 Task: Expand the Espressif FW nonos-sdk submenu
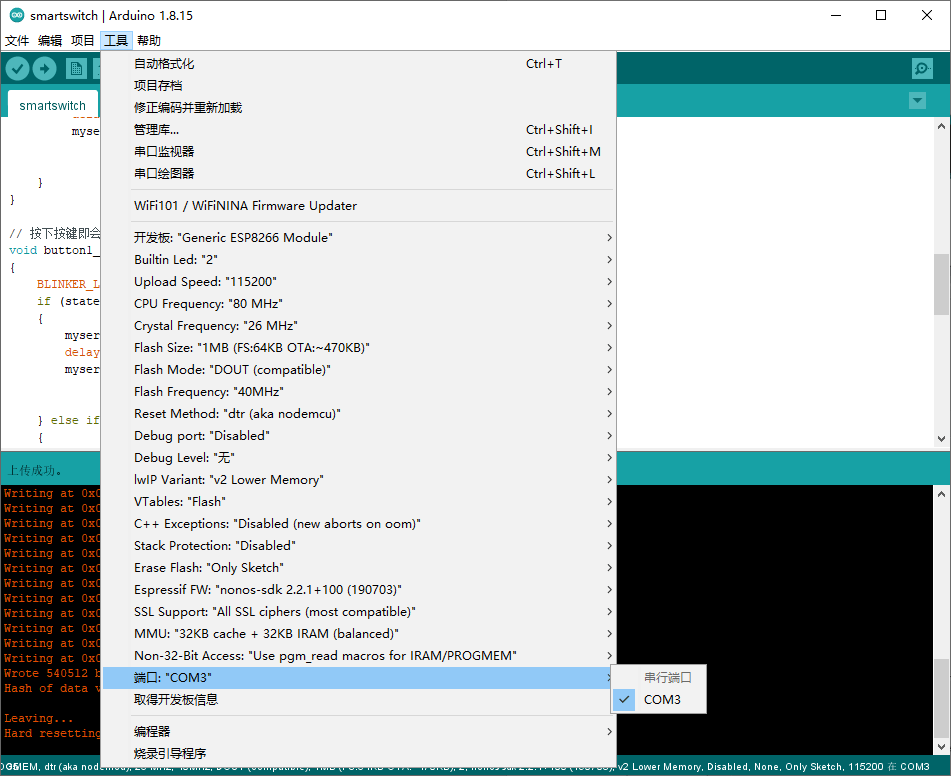[358, 590]
